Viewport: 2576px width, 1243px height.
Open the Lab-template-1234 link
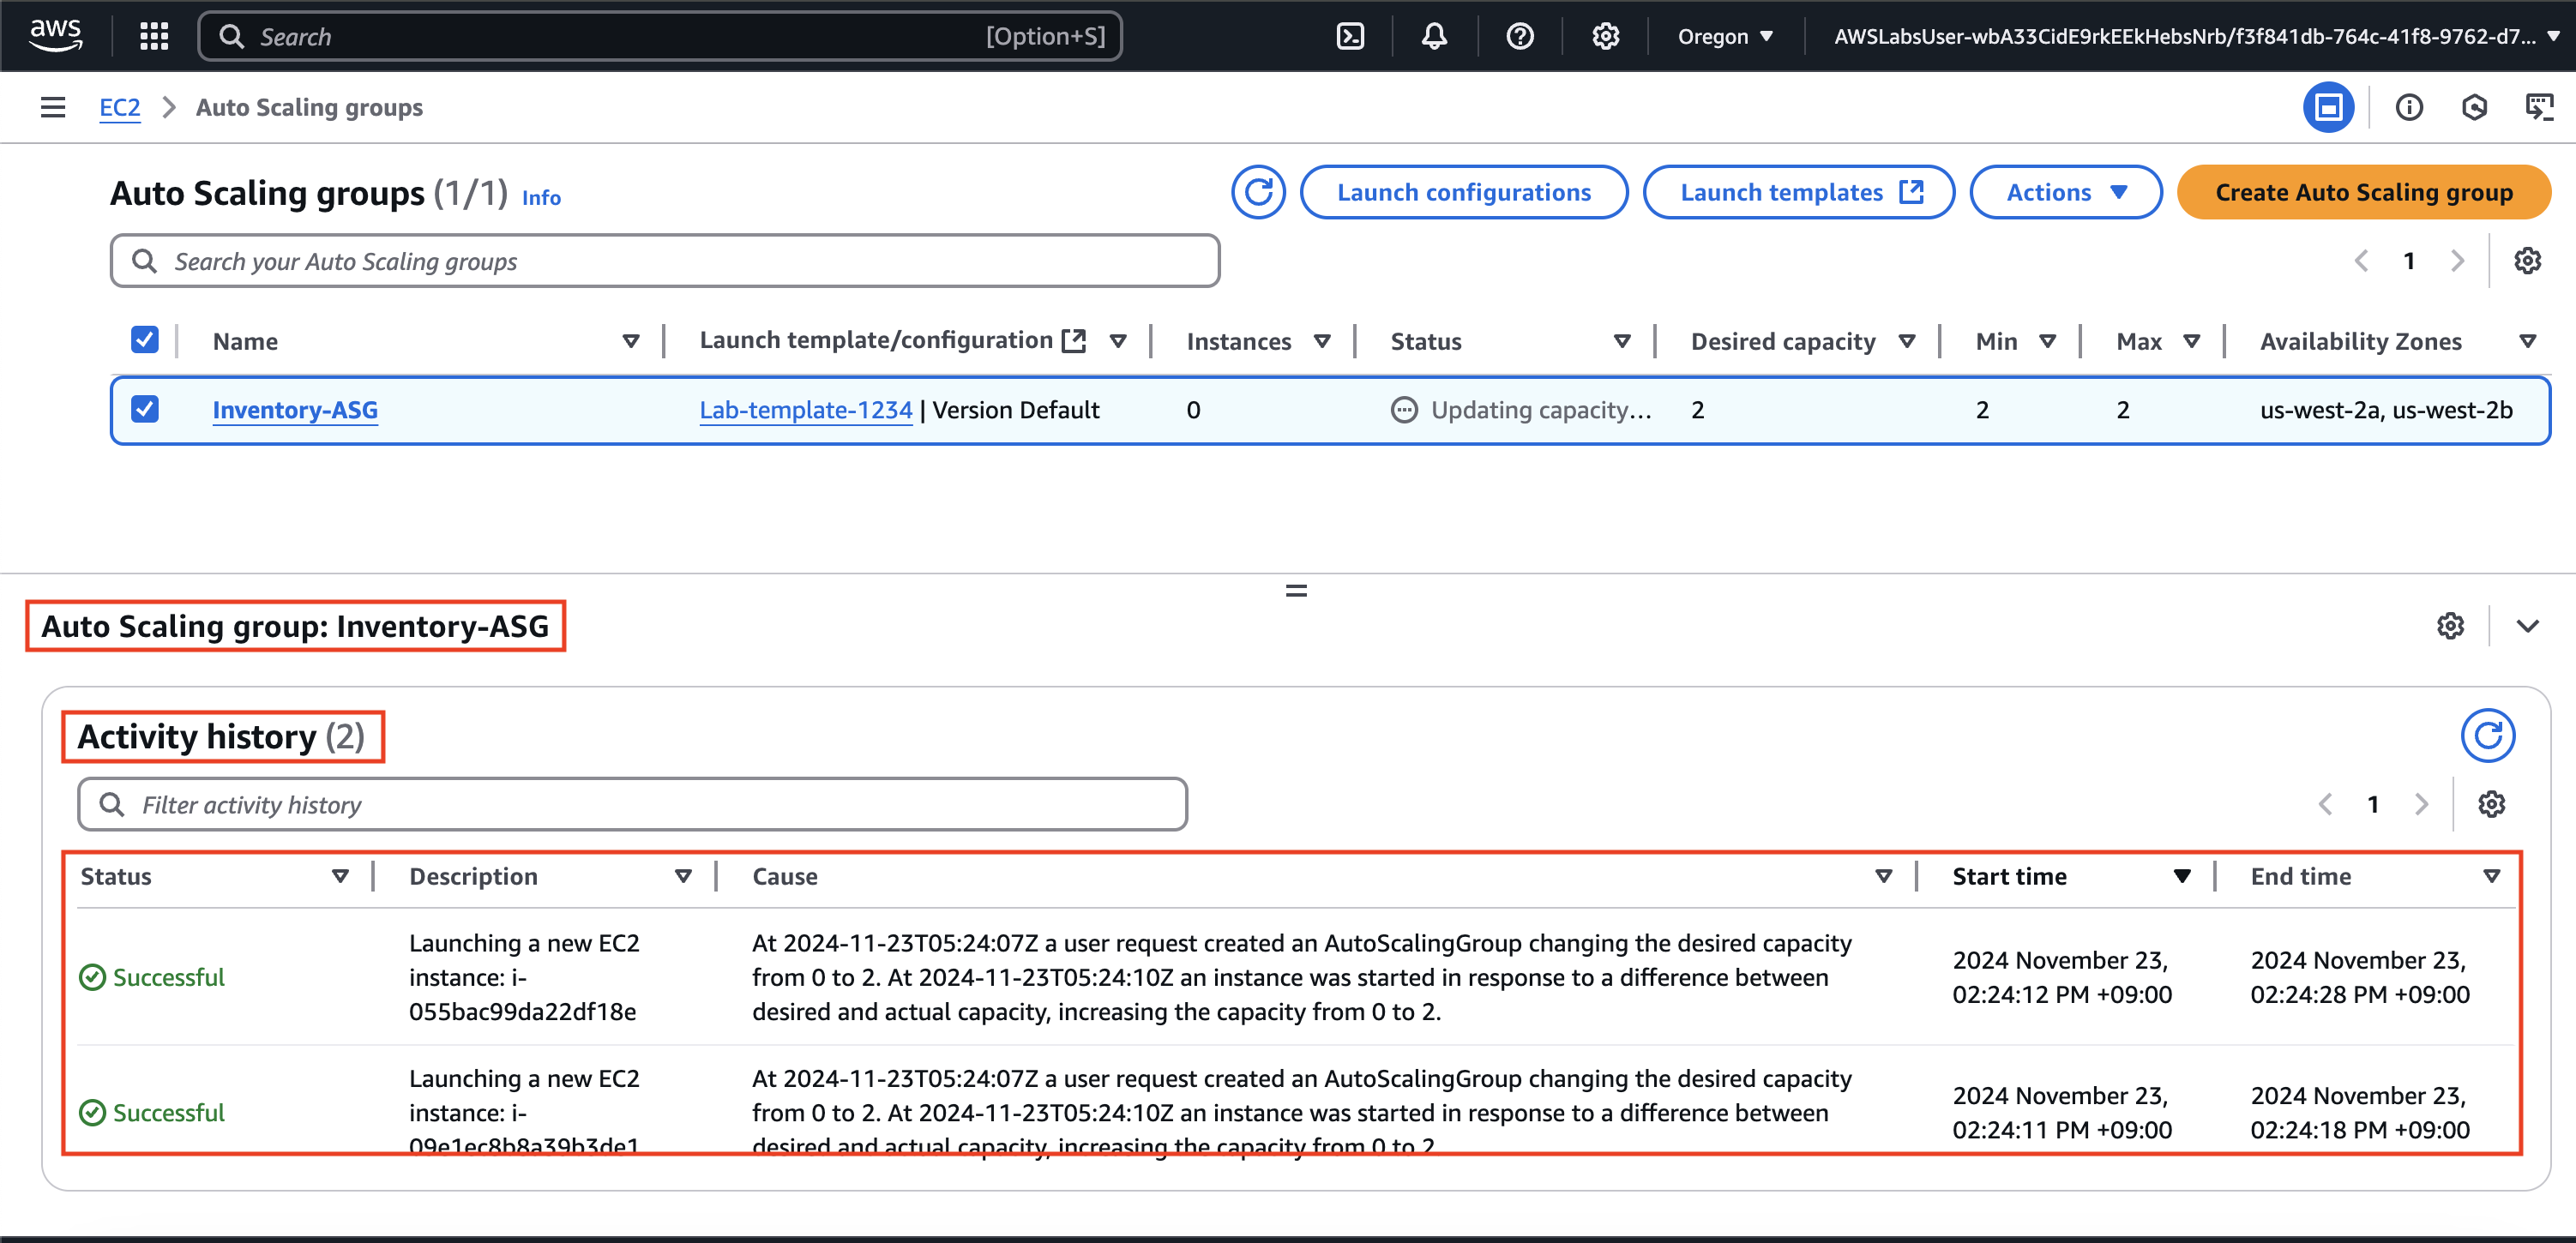click(x=805, y=410)
